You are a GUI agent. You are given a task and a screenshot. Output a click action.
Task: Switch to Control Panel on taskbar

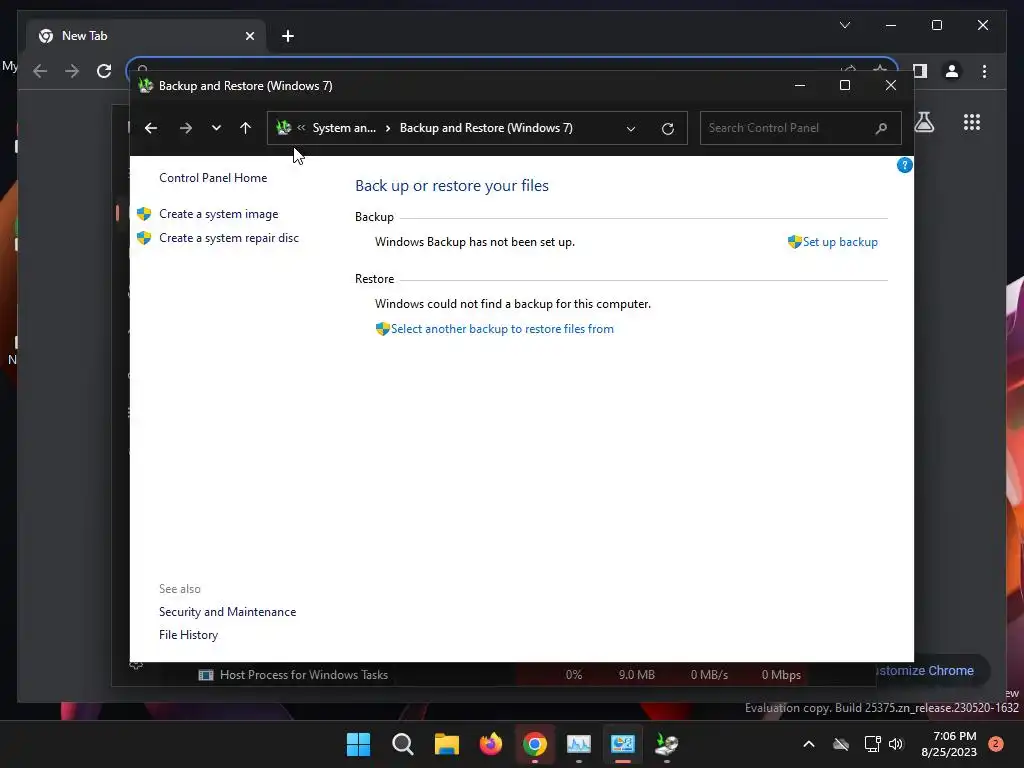click(x=622, y=744)
